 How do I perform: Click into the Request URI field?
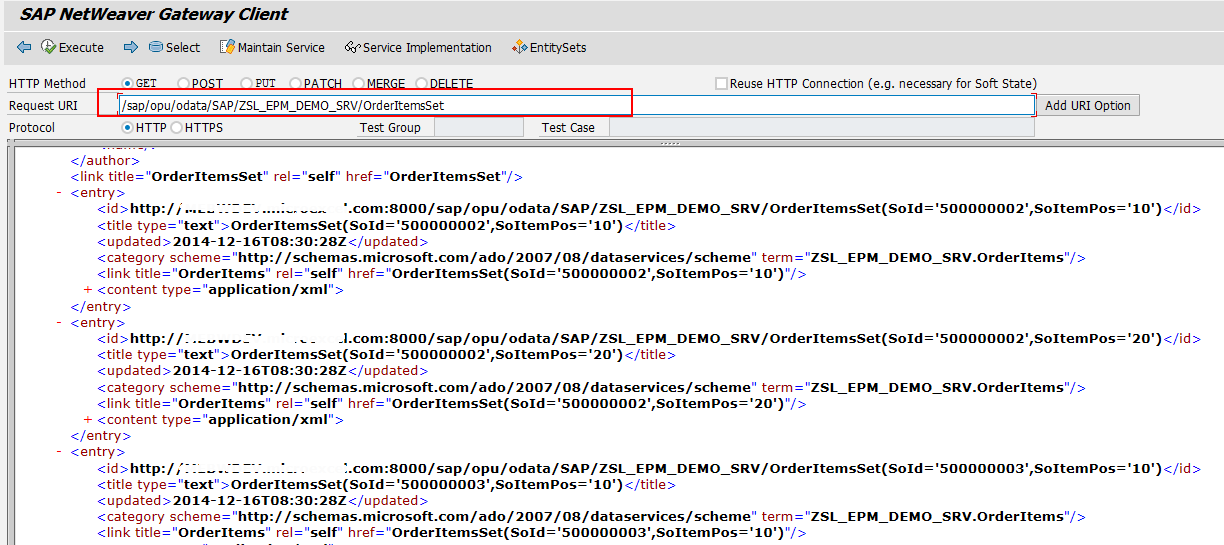575,105
